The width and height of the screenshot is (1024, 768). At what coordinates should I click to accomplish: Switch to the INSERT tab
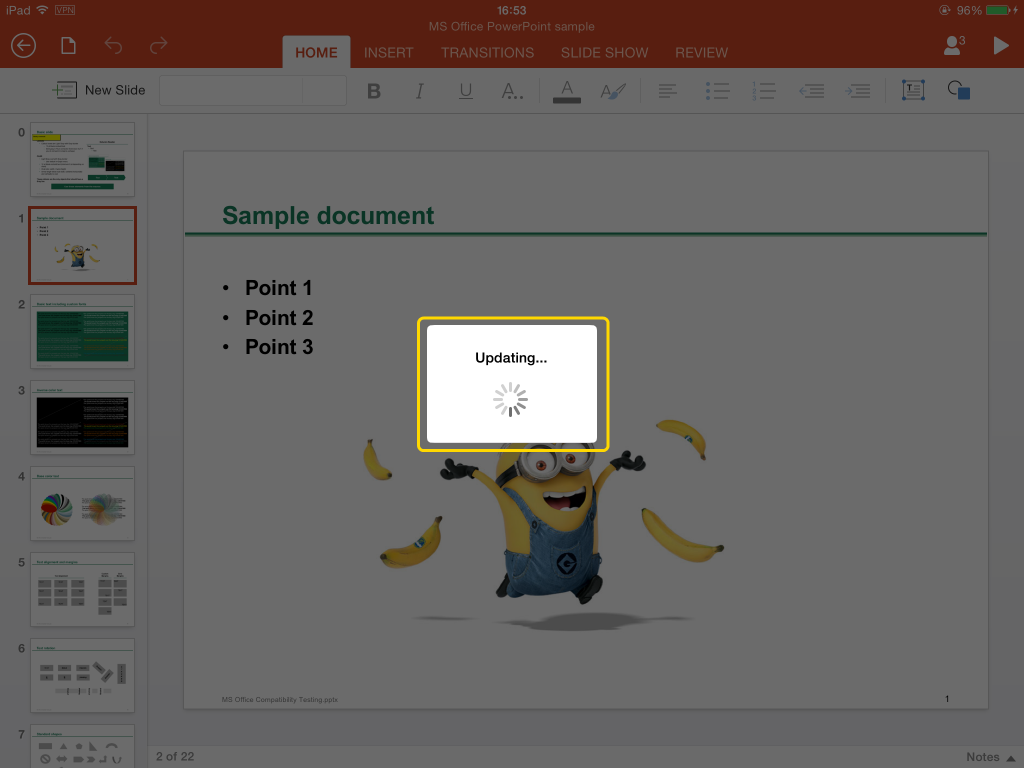(x=388, y=53)
